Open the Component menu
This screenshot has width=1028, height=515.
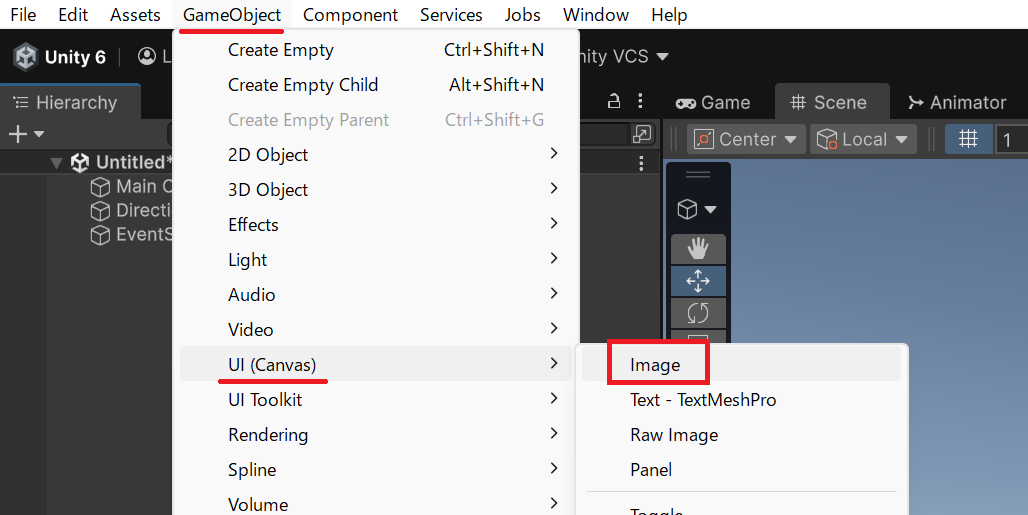click(350, 14)
